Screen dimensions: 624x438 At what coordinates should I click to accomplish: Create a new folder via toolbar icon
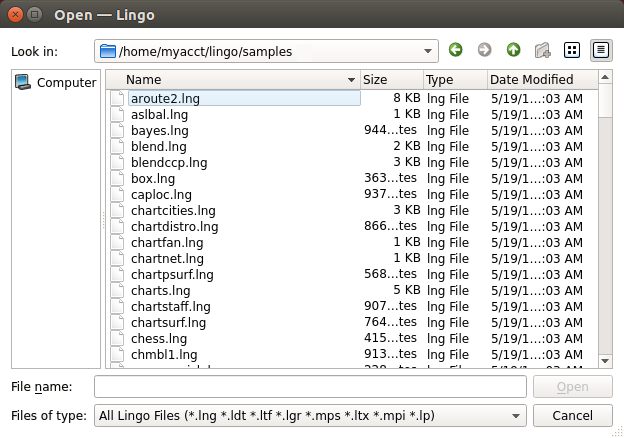click(542, 51)
